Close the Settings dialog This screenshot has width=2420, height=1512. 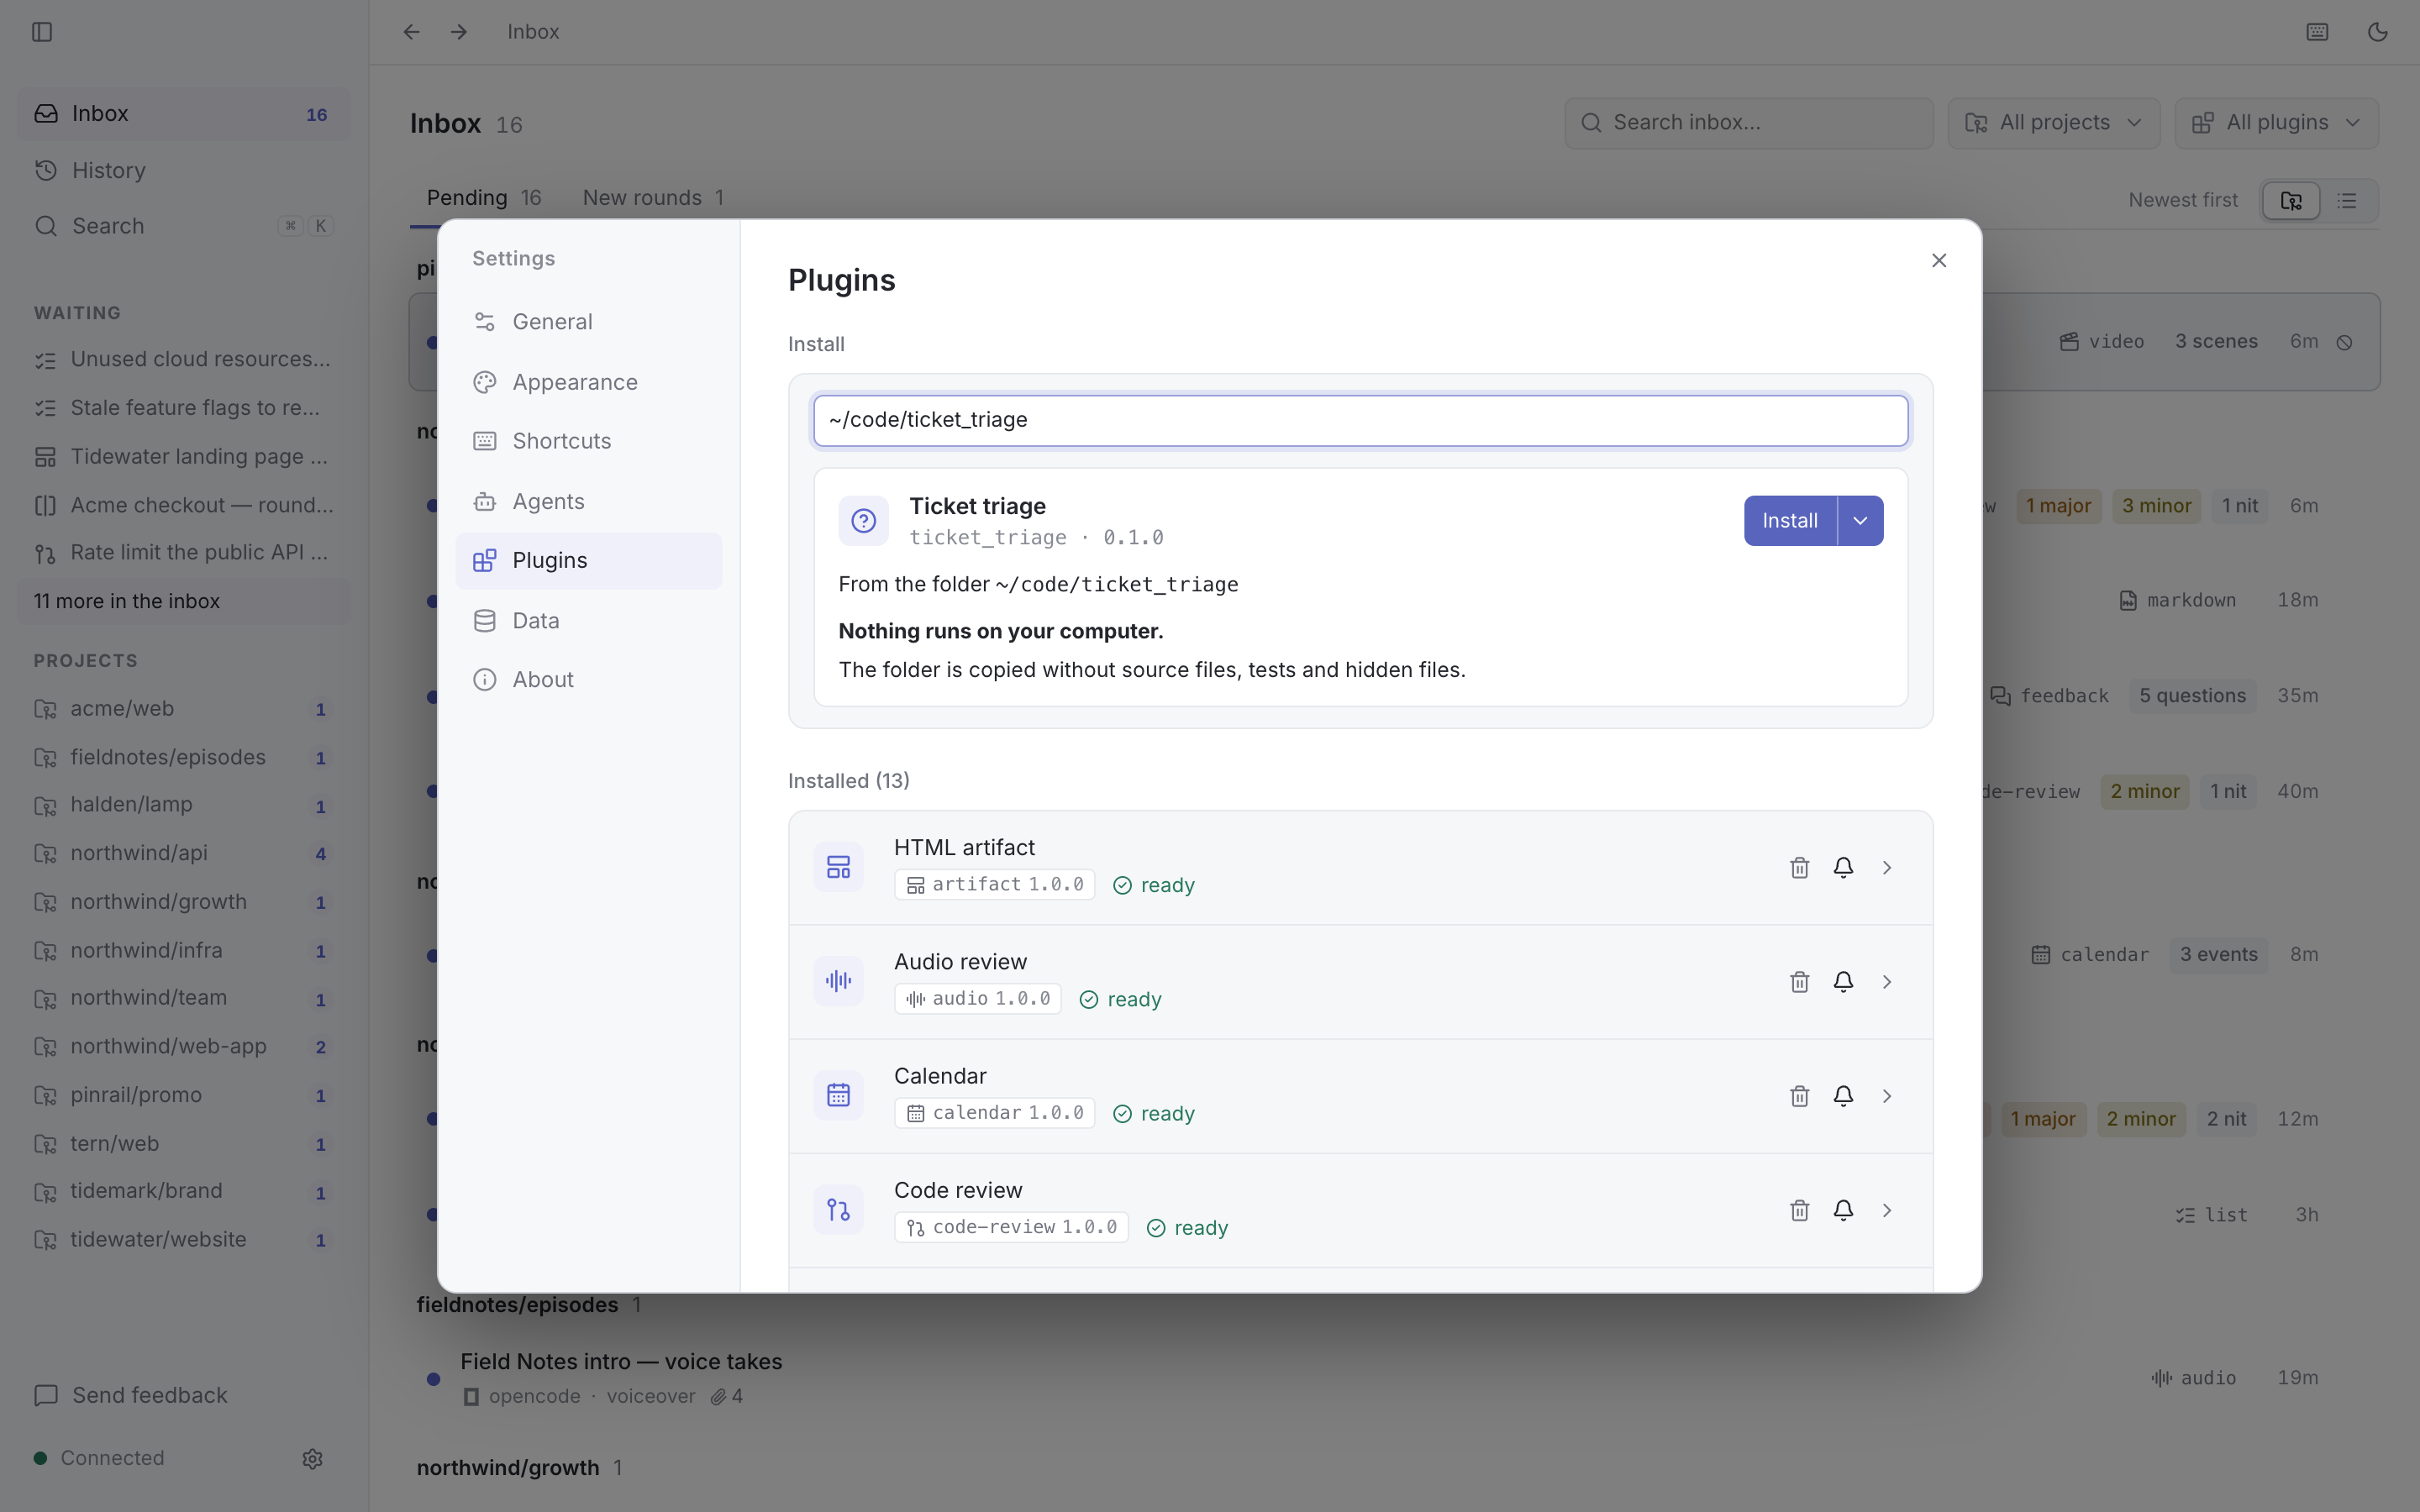tap(1938, 260)
